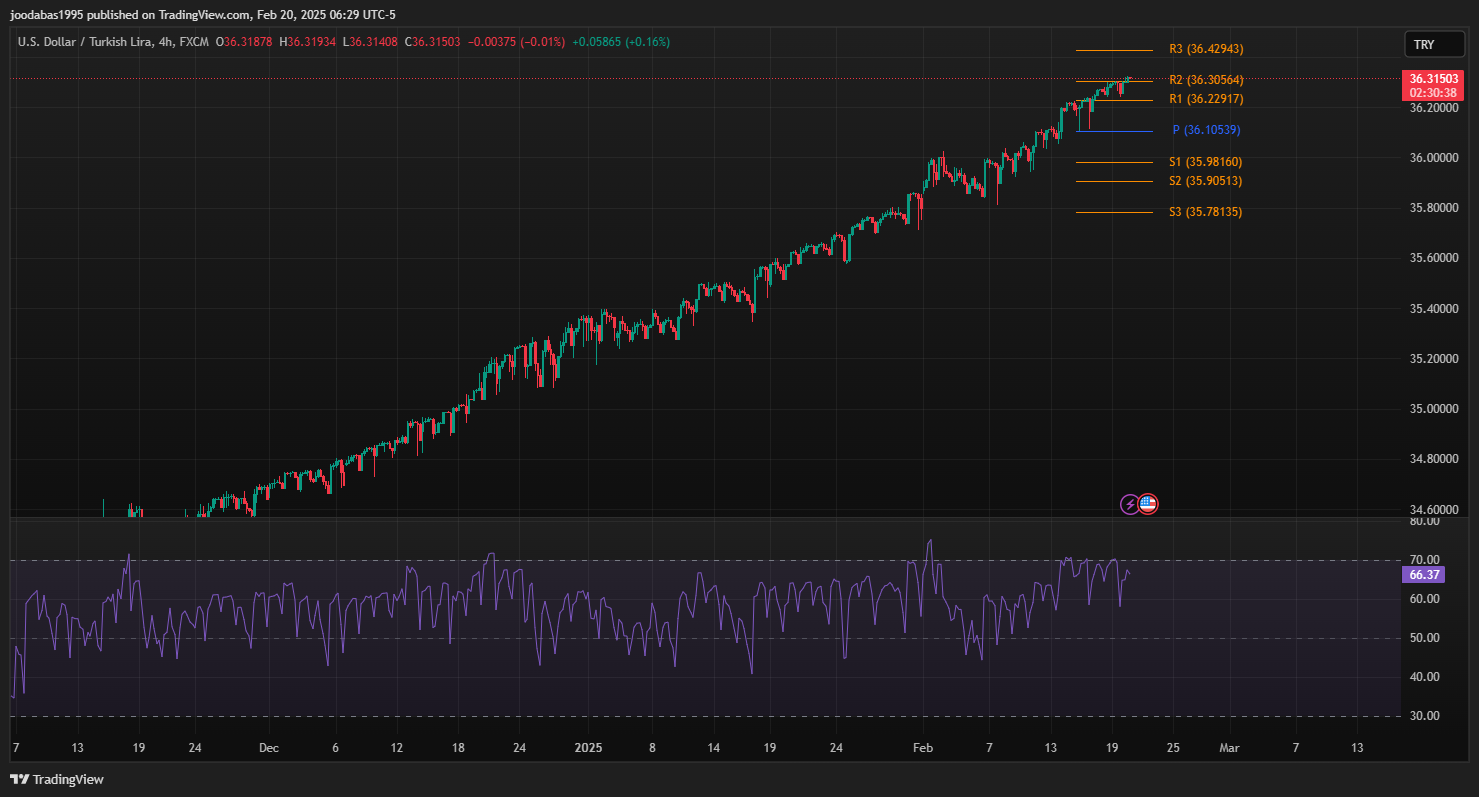Viewport: 1479px width, 797px height.
Task: Click the Dec label on date axis
Action: click(x=267, y=748)
